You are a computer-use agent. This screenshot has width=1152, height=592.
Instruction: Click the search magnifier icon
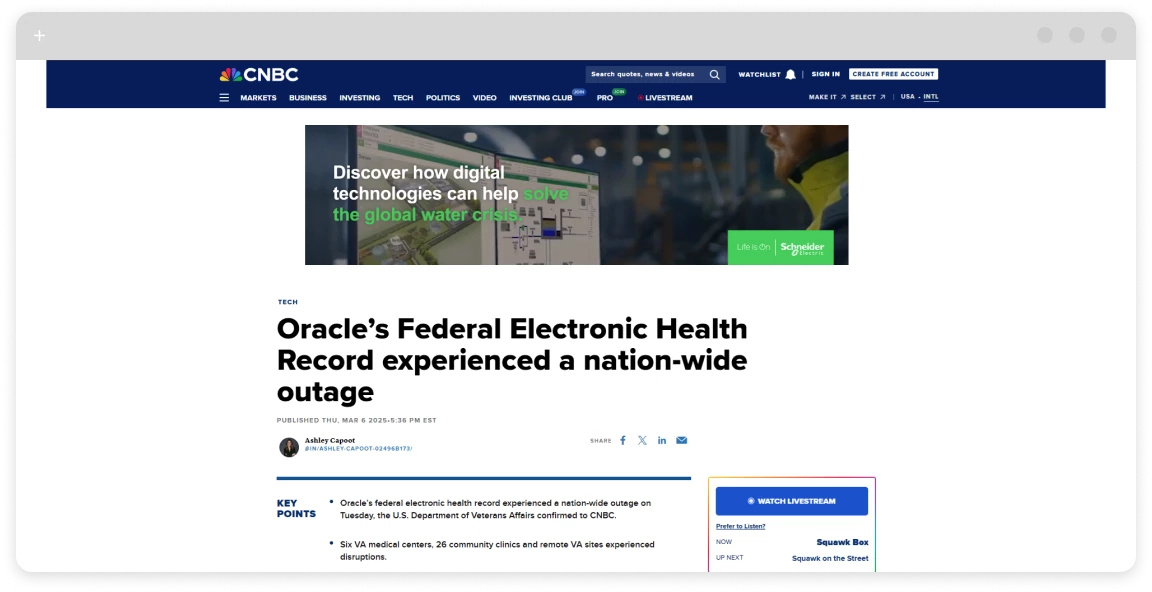(x=714, y=74)
